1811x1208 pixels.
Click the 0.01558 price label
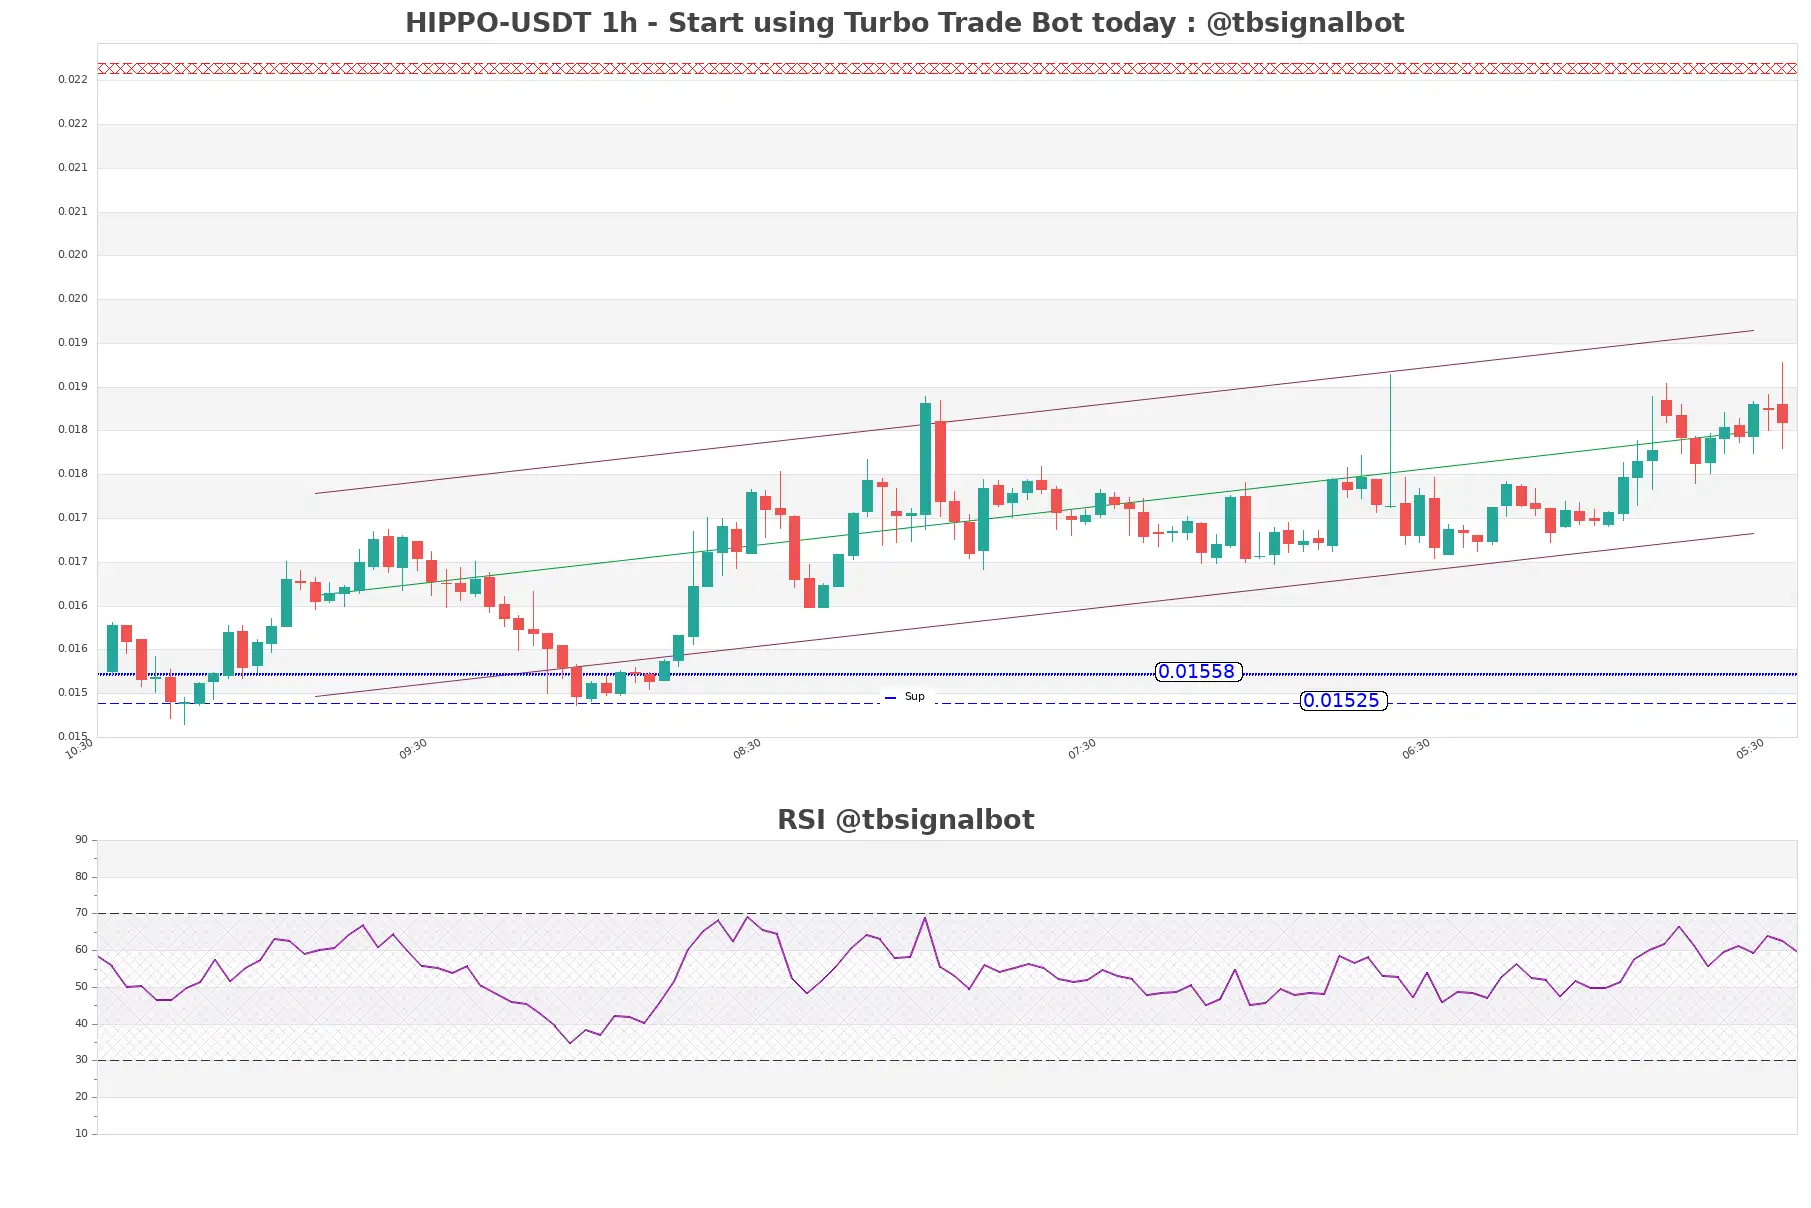coord(1198,672)
